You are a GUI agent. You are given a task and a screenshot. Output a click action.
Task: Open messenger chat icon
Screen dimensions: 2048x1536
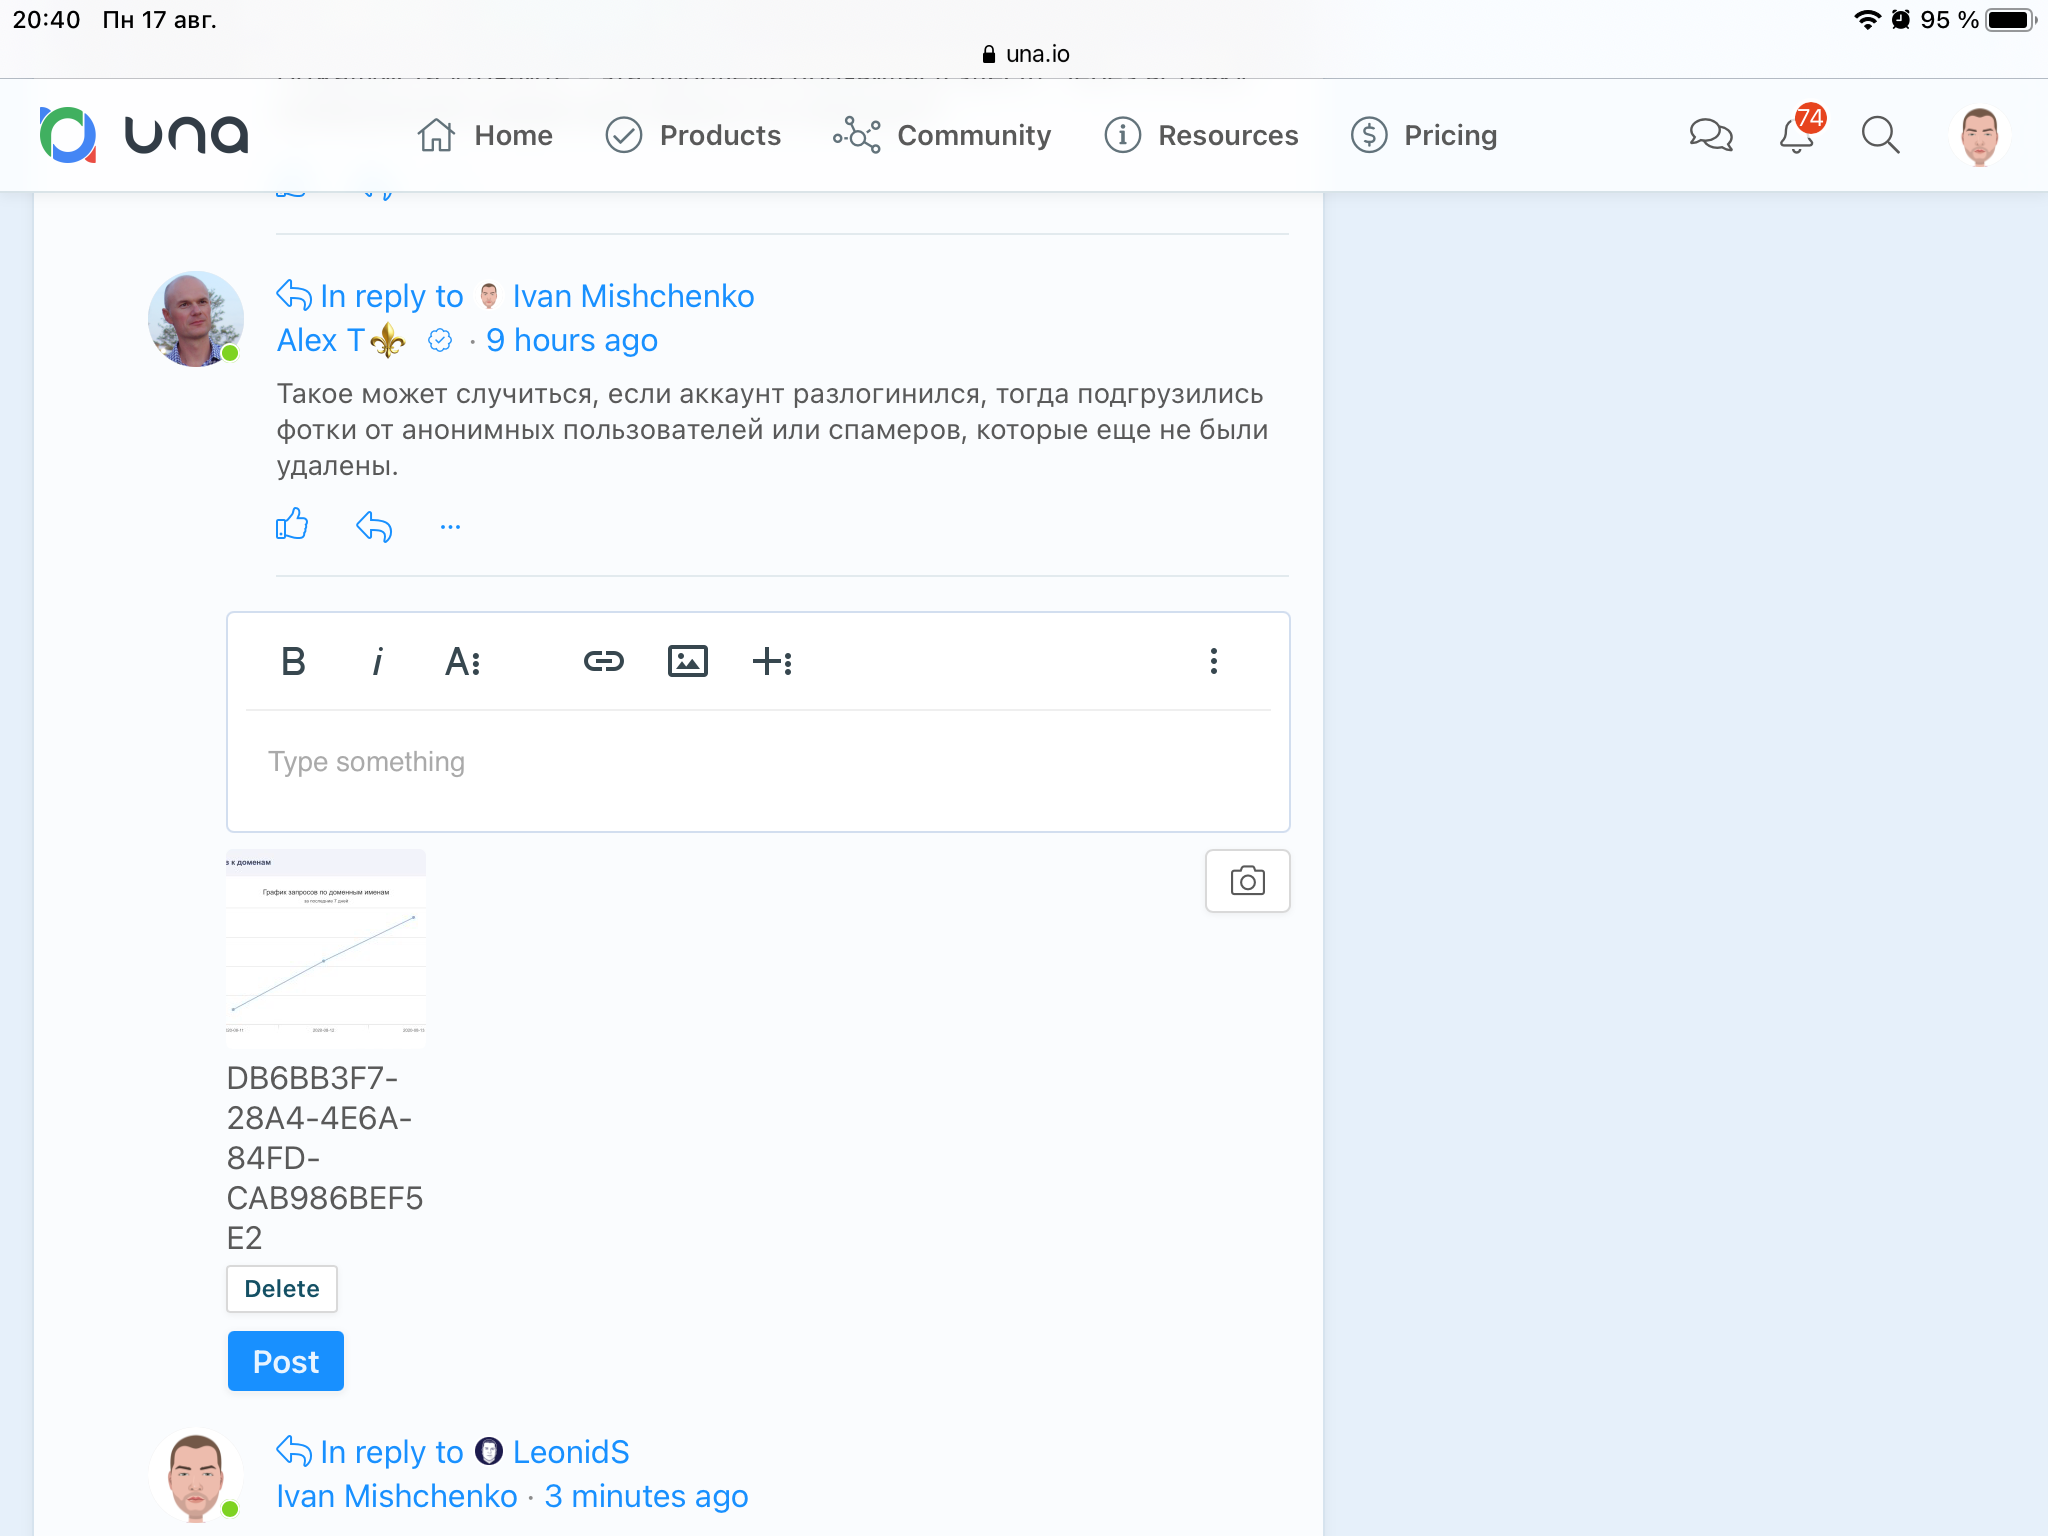1710,135
